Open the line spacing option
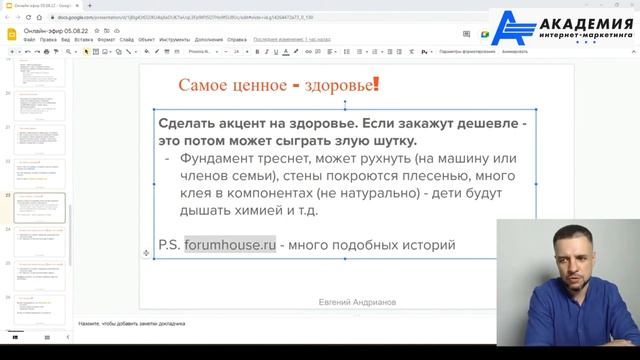Screen dimensions: 640x360 coord(347,52)
